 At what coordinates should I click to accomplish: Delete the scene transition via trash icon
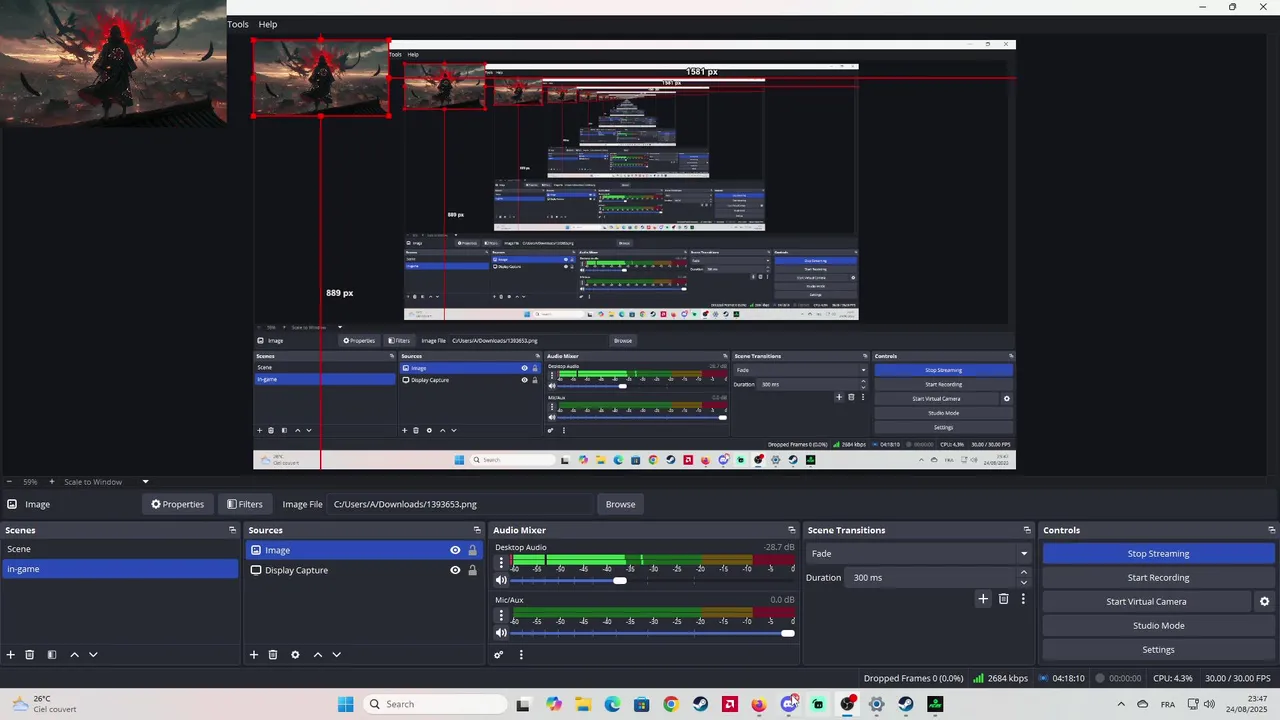(x=1004, y=599)
